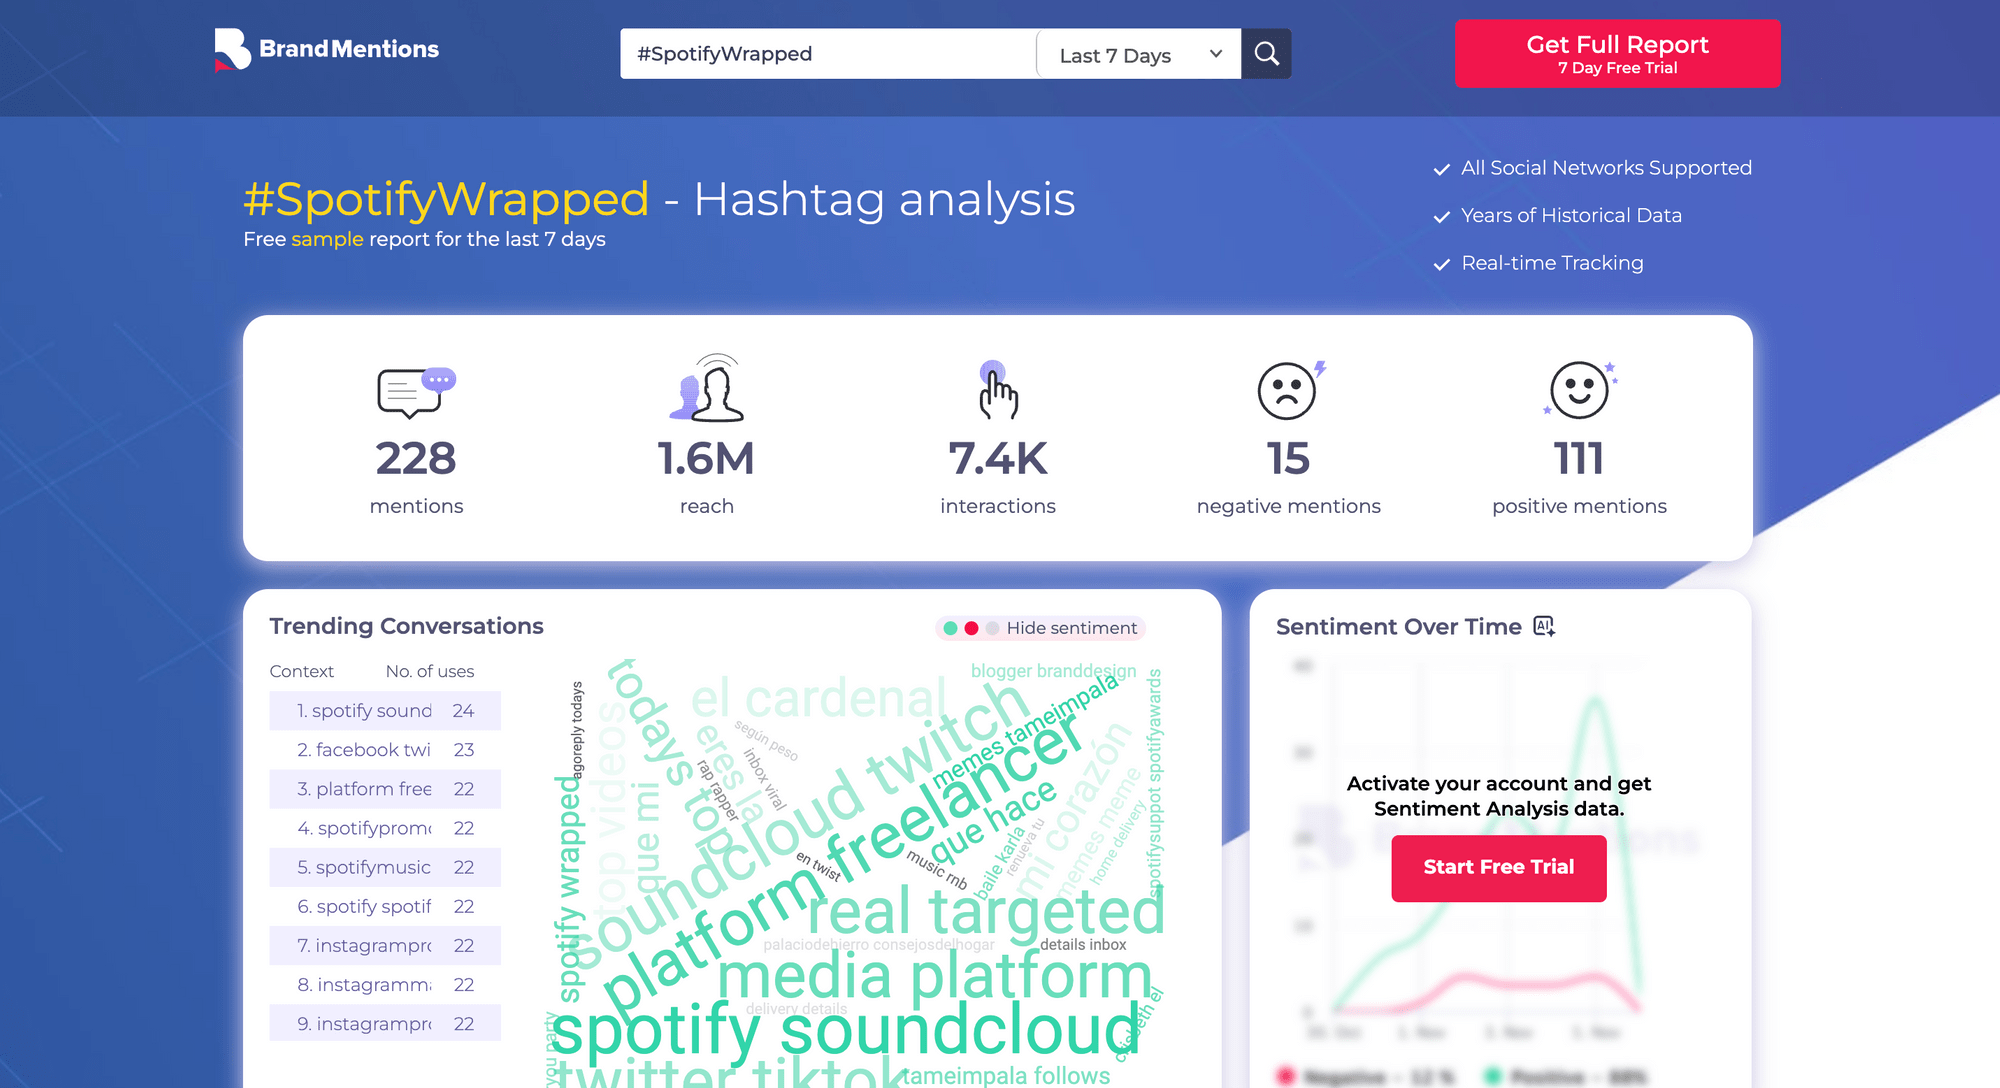
Task: Click Get Full Report button
Action: click(1617, 54)
